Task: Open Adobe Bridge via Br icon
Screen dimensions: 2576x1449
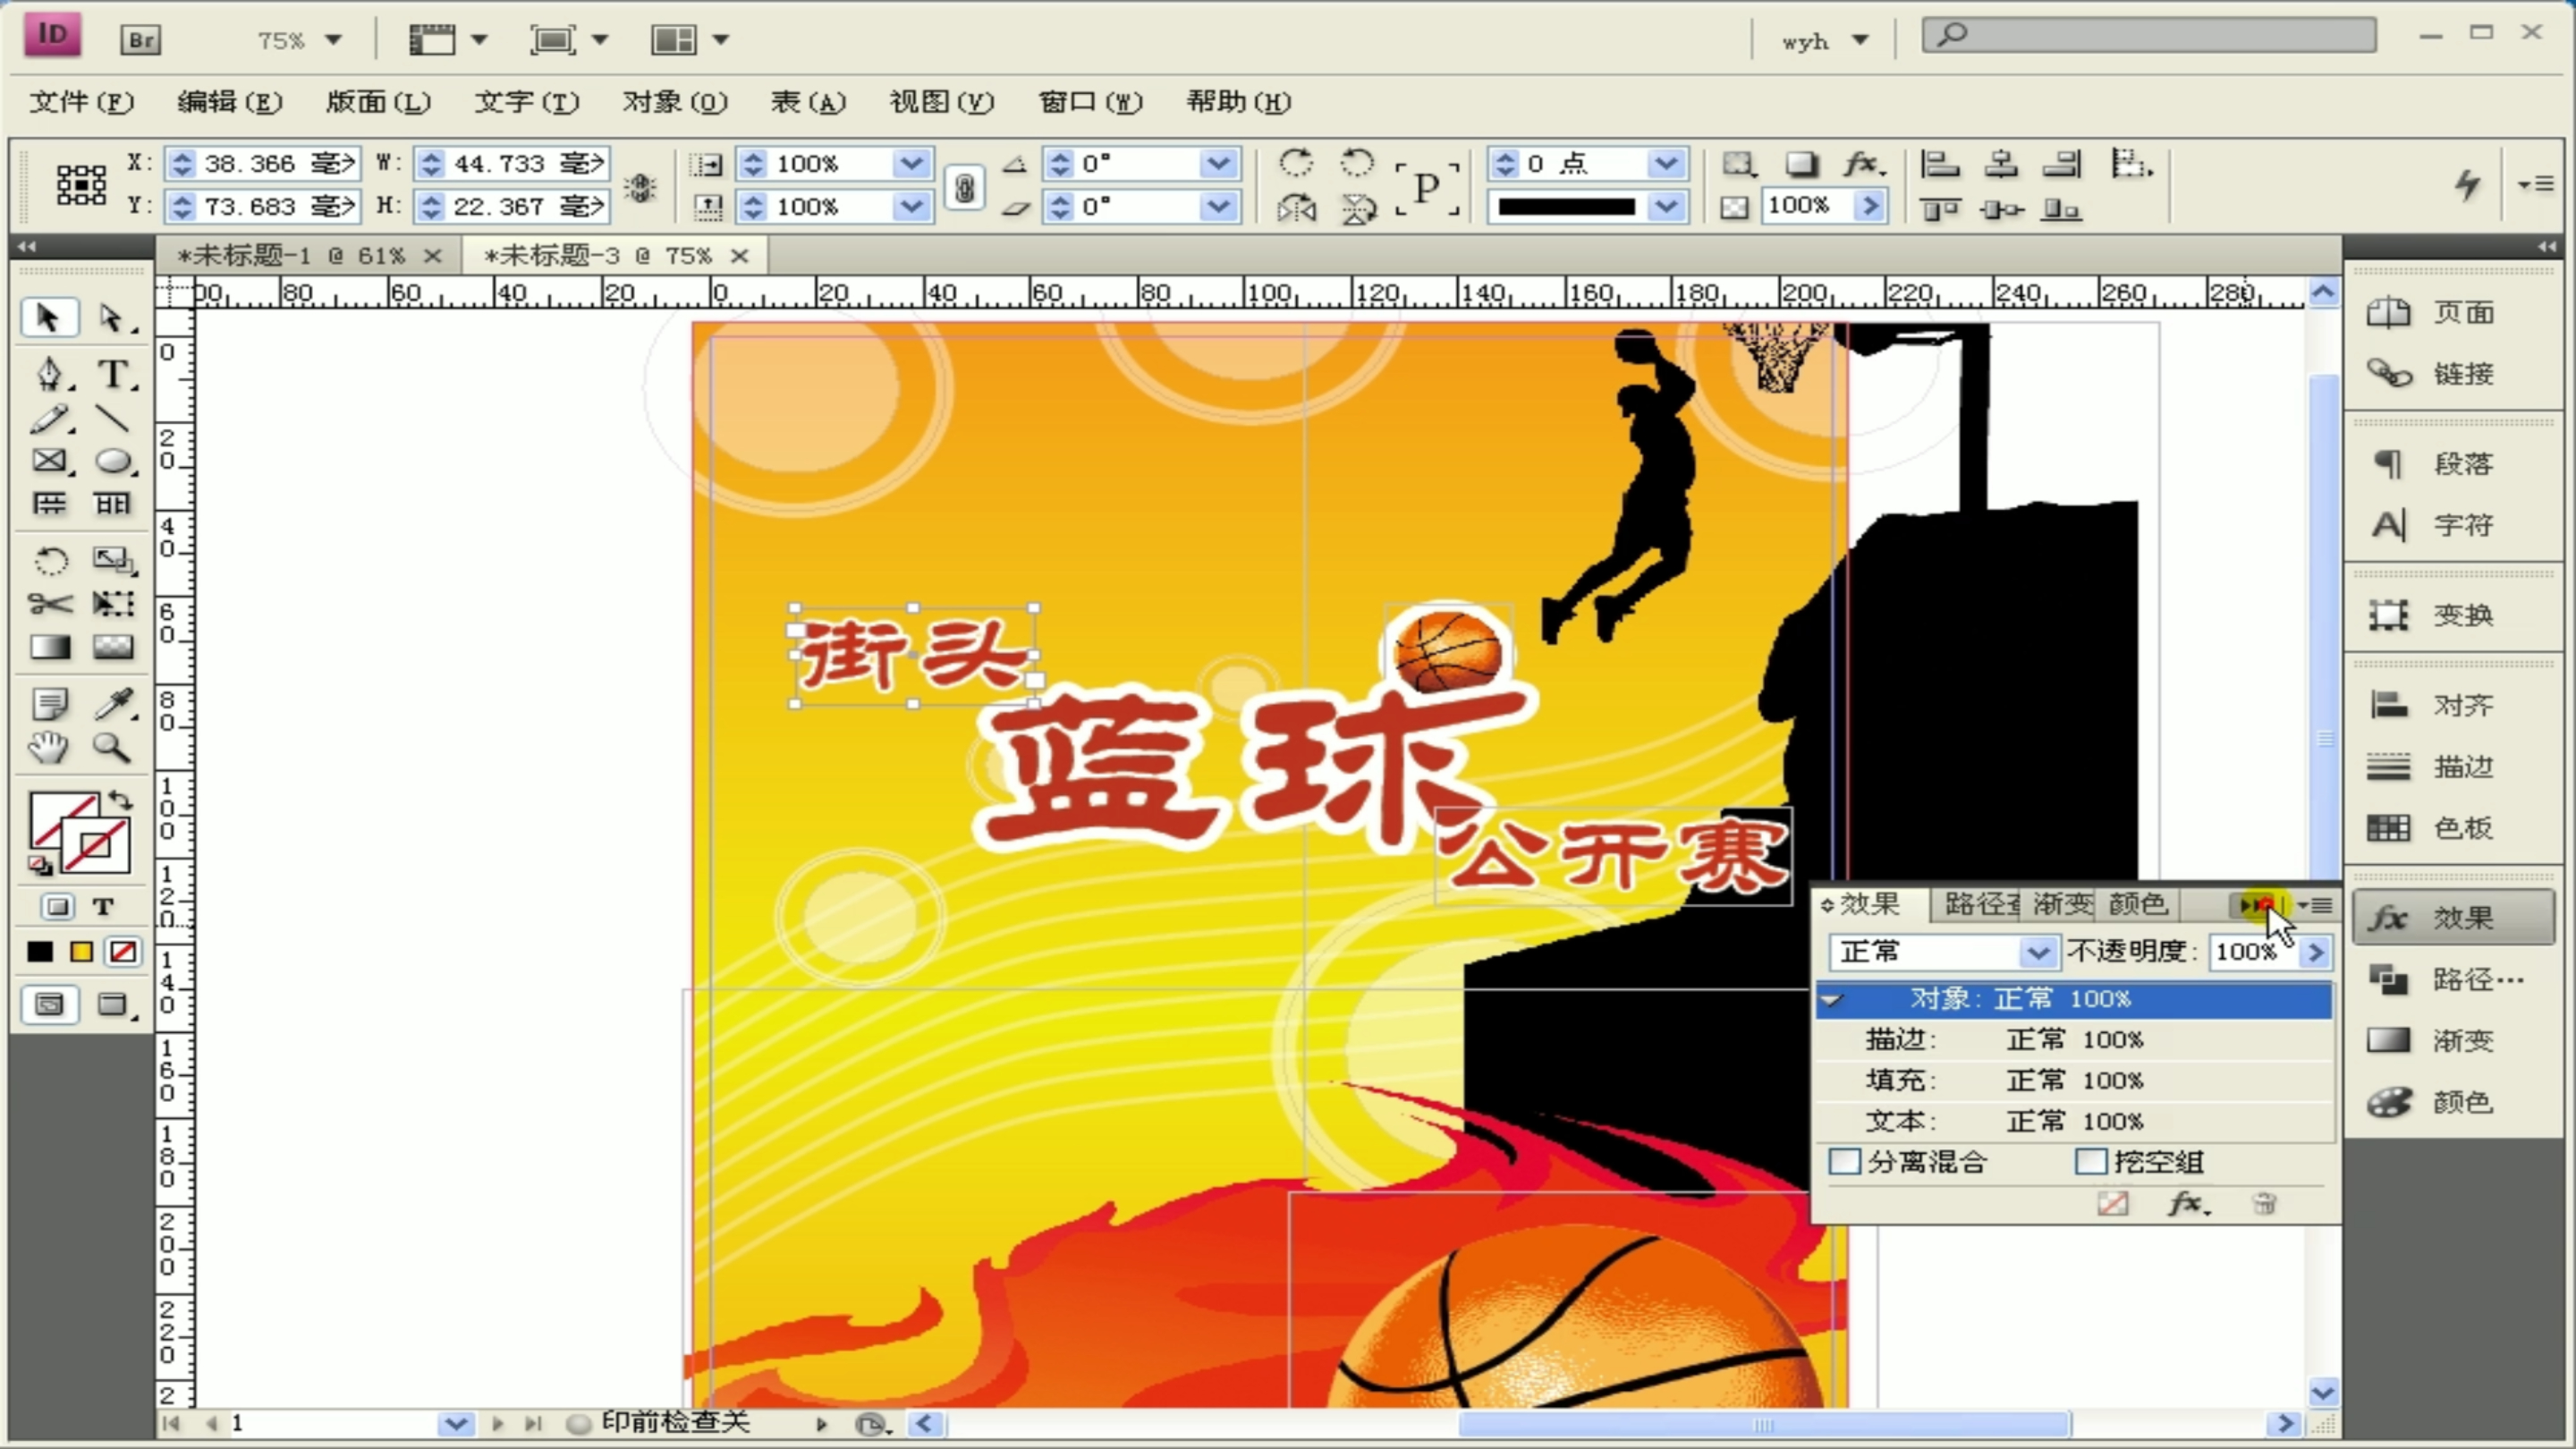Action: 140,40
